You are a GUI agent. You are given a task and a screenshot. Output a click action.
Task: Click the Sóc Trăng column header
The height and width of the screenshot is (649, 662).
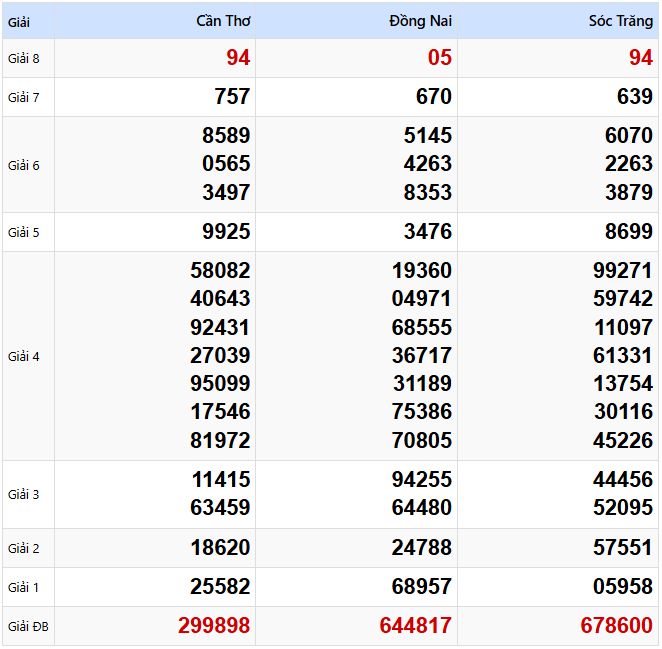click(620, 21)
